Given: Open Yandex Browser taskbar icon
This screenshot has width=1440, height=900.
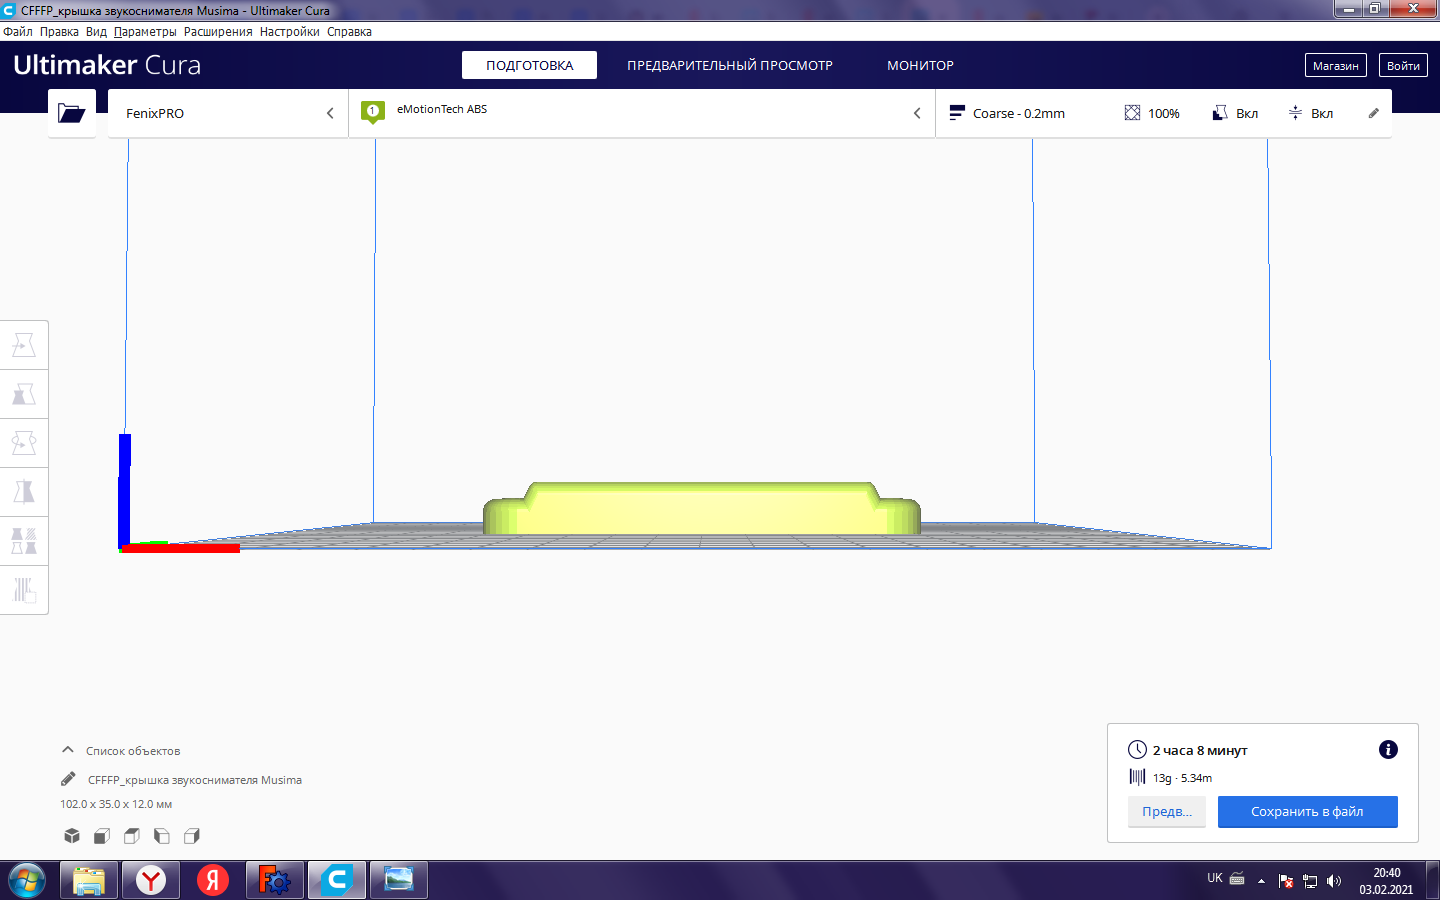Looking at the screenshot, I should click(x=151, y=880).
